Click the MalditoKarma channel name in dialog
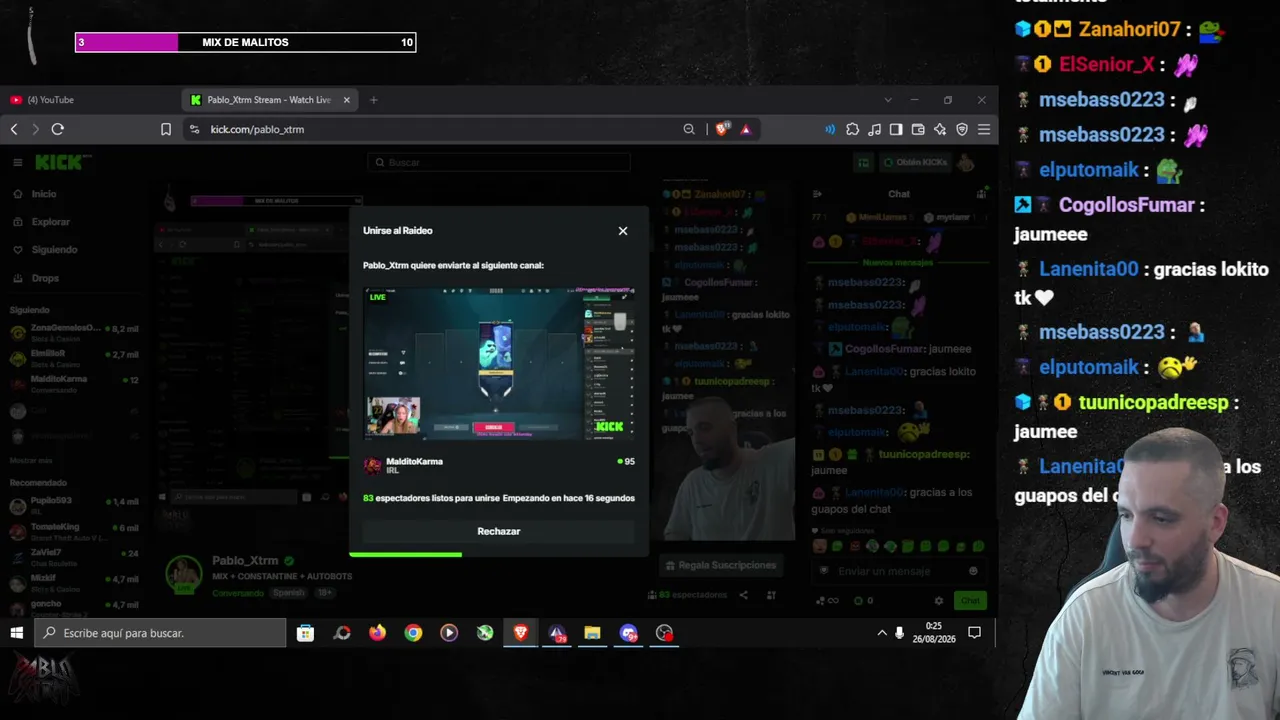Image resolution: width=1280 pixels, height=720 pixels. (414, 461)
